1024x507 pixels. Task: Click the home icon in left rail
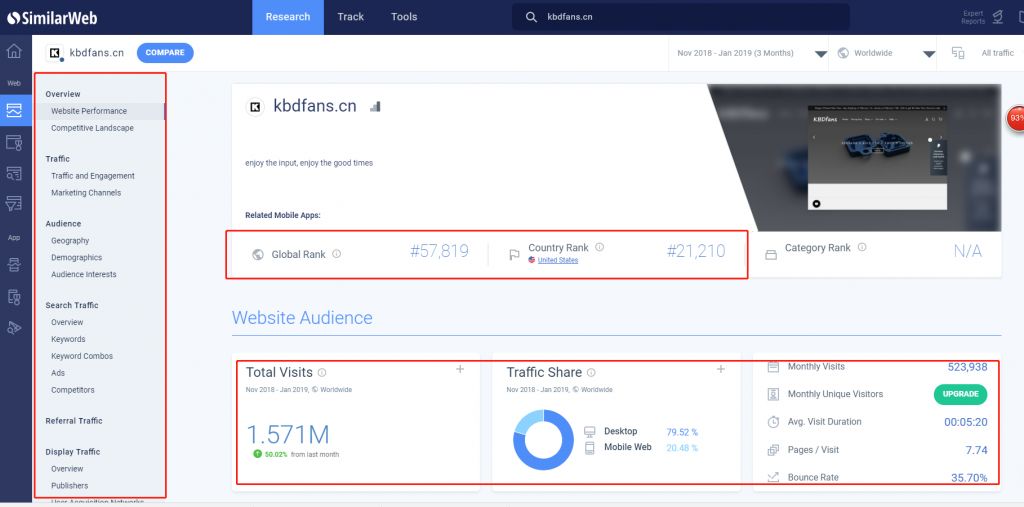(14, 52)
